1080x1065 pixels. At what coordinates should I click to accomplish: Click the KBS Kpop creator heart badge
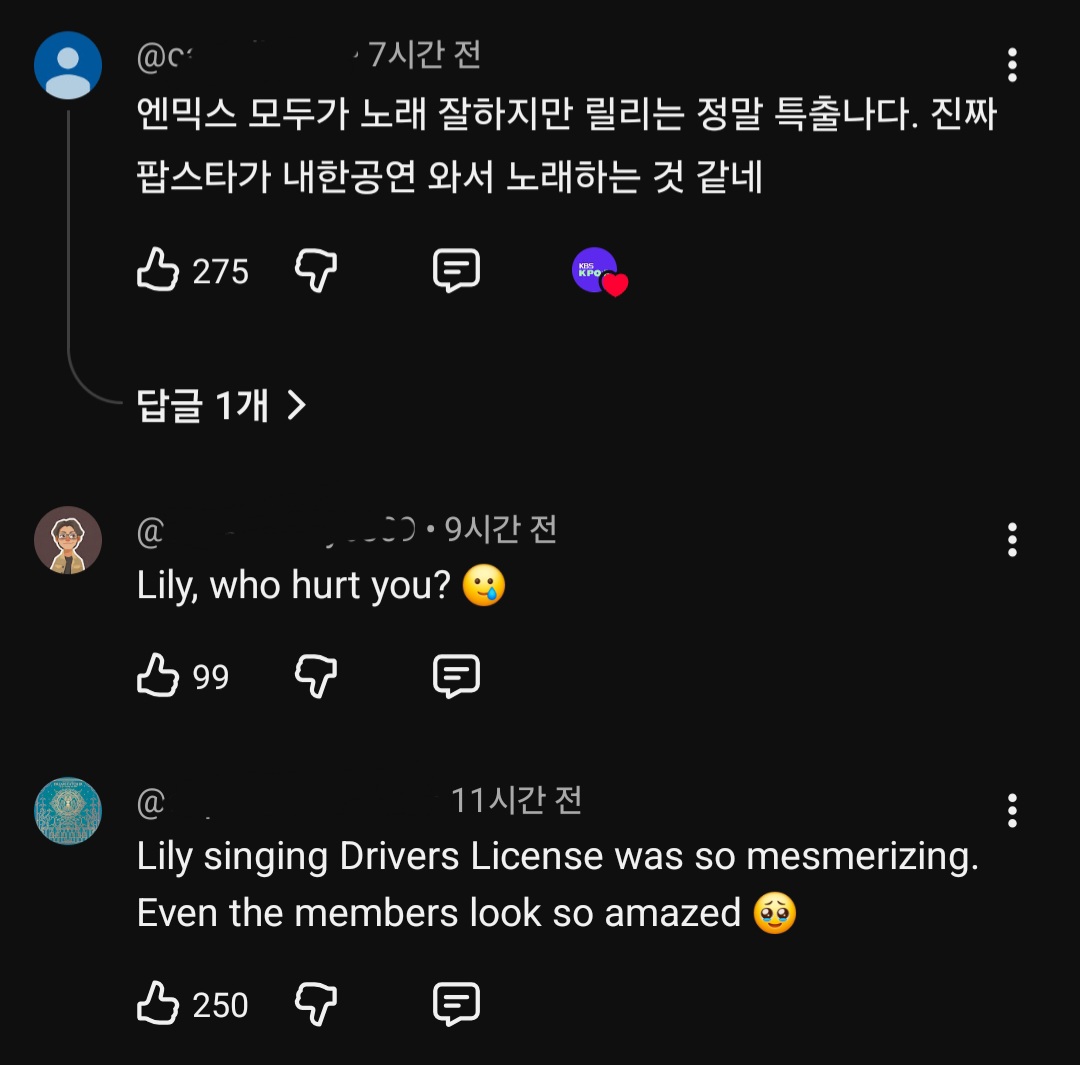coord(598,271)
